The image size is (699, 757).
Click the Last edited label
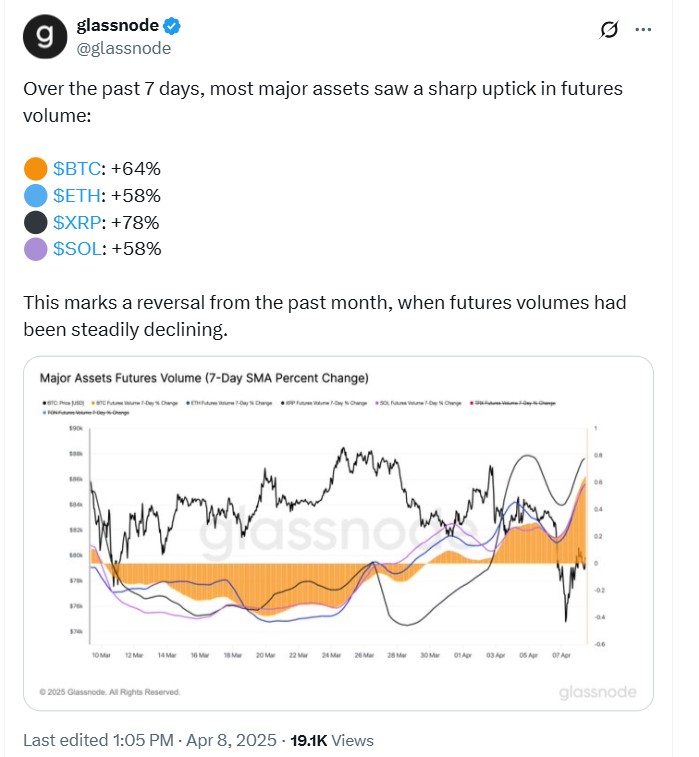pyautogui.click(x=66, y=740)
